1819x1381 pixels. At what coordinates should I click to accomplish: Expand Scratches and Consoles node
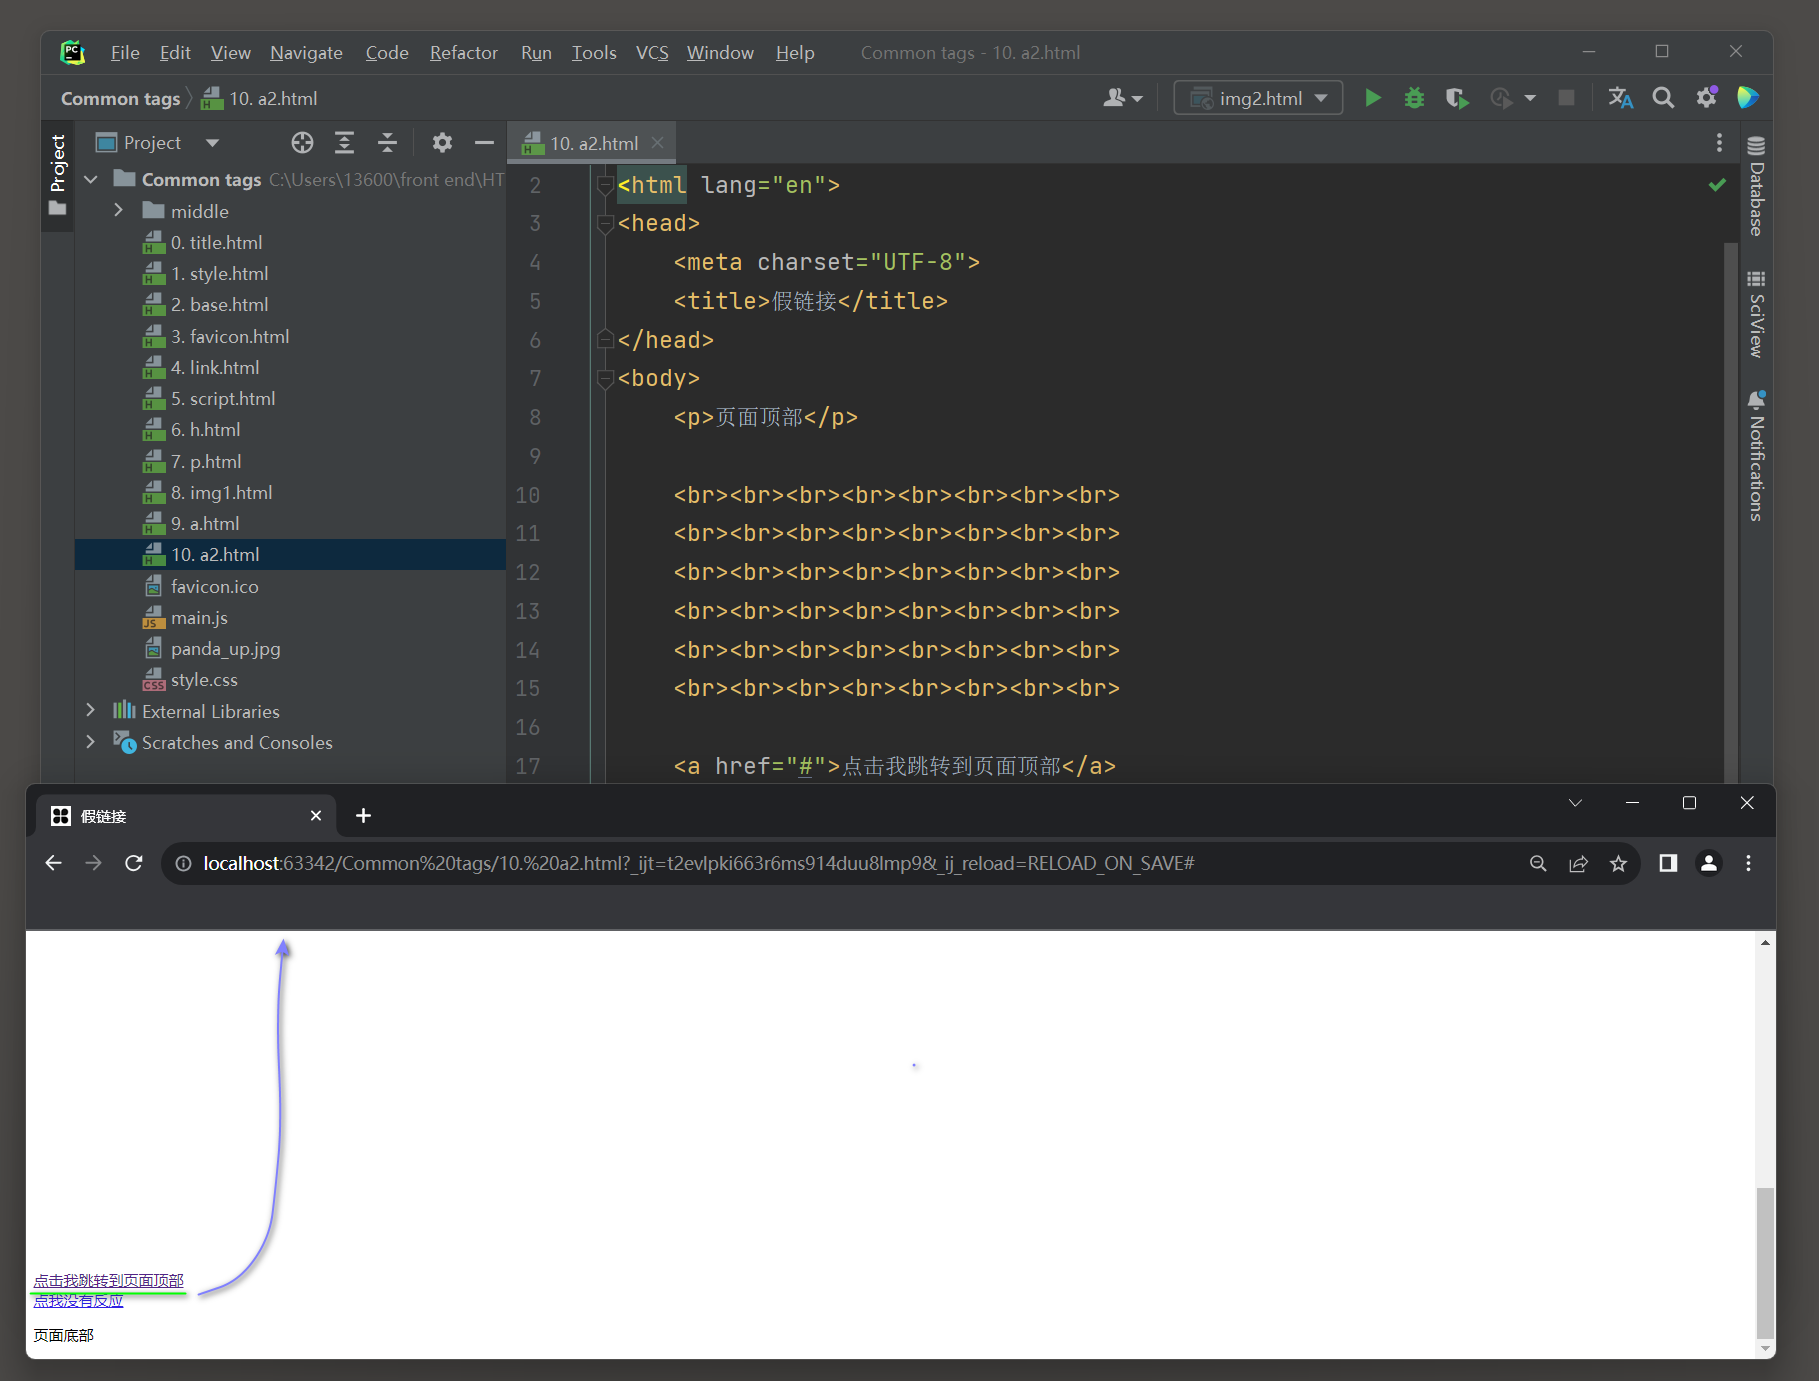coord(91,741)
